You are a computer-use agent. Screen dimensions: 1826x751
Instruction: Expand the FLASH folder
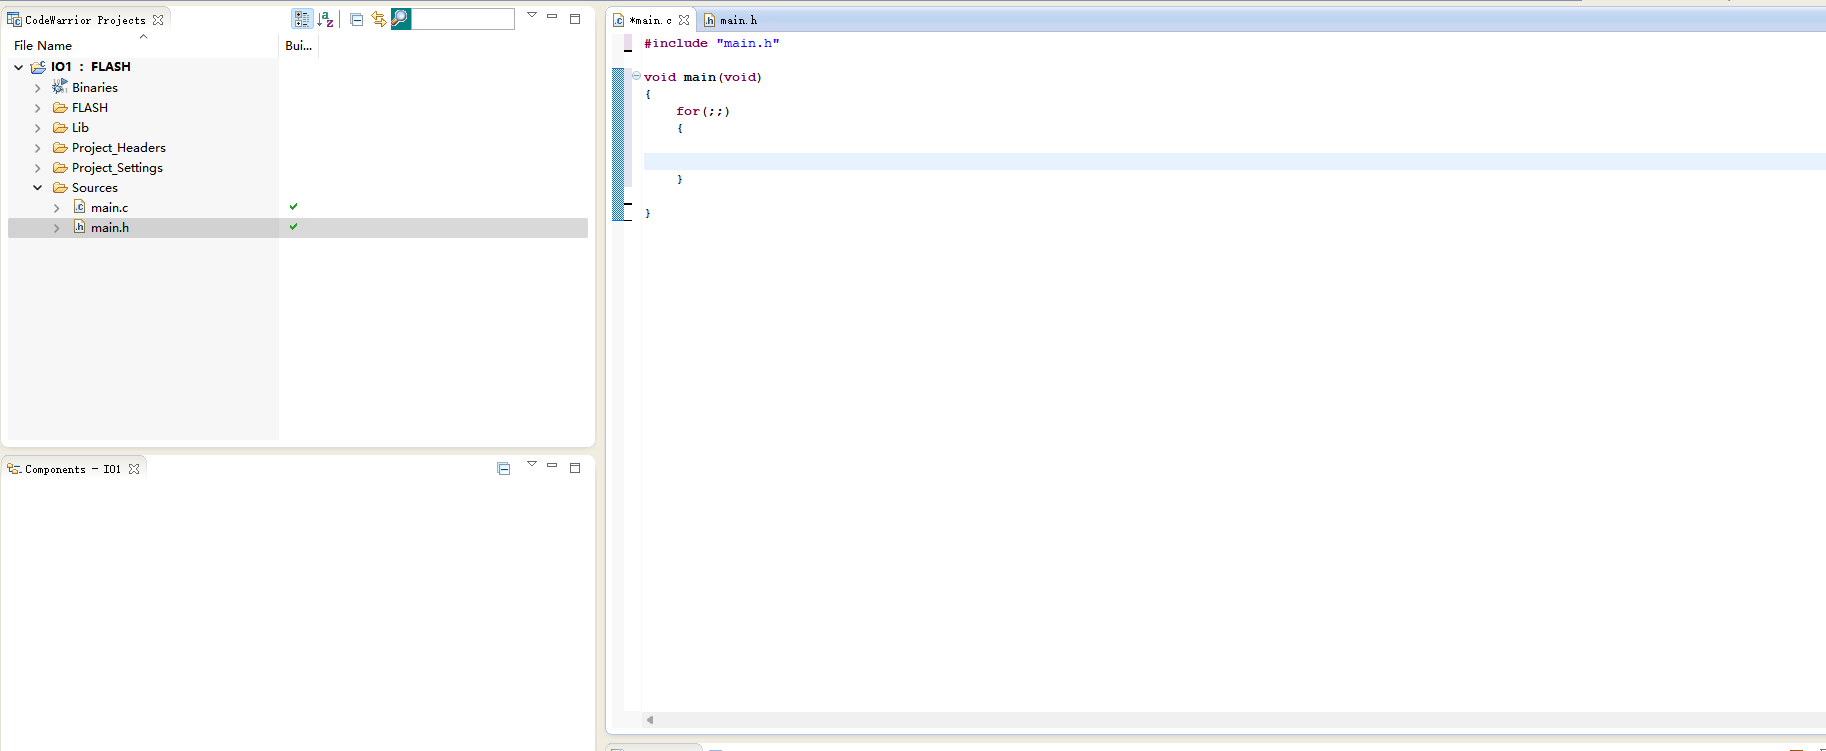(x=38, y=108)
